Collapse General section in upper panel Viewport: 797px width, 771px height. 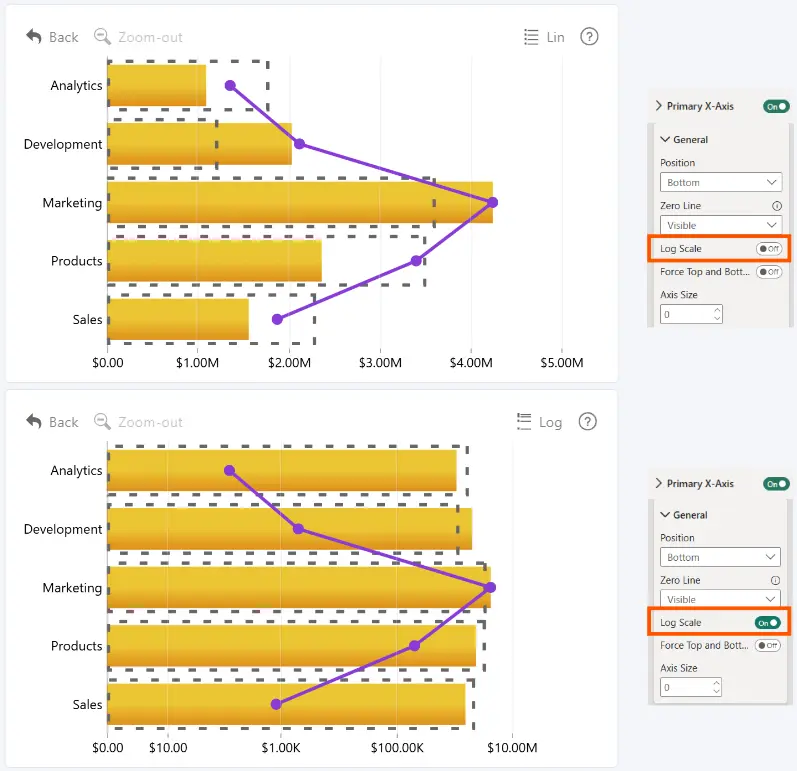click(x=664, y=139)
